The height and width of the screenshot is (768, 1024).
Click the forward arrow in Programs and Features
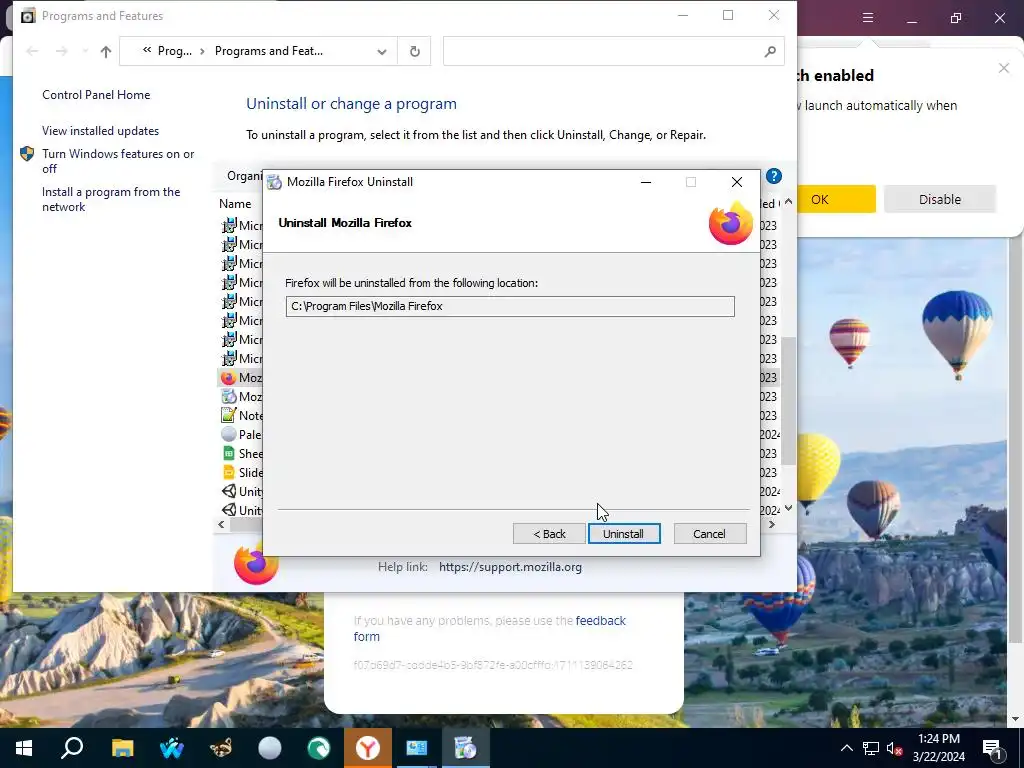tap(61, 51)
